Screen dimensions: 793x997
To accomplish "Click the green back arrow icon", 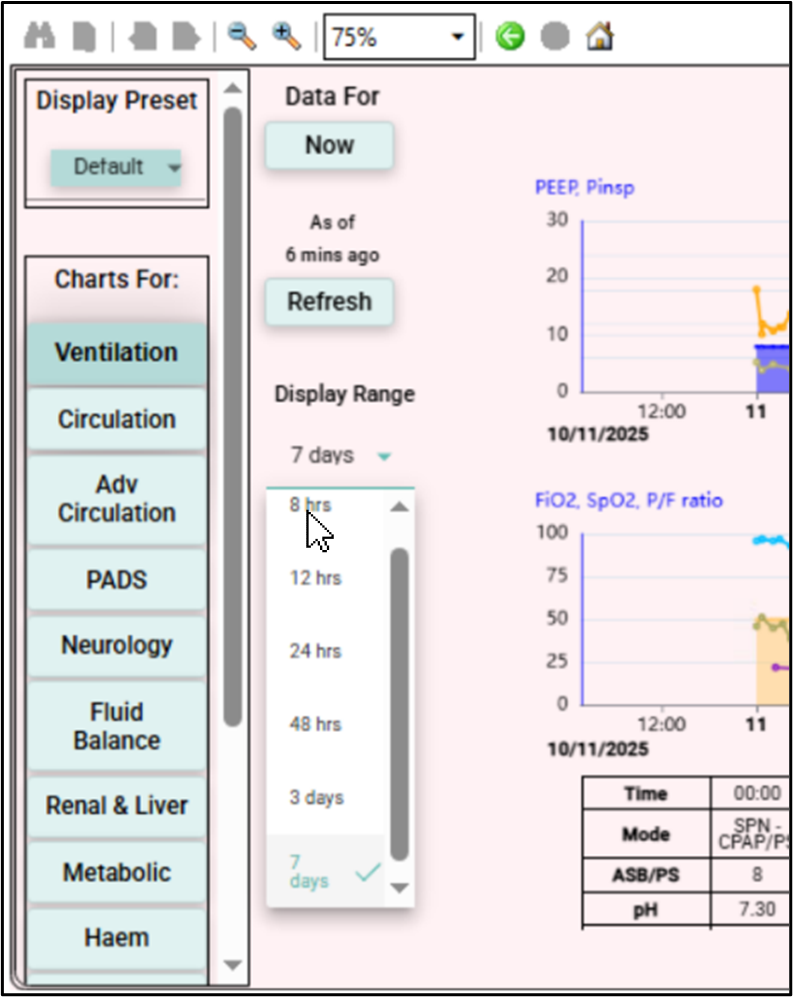I will click(x=510, y=38).
